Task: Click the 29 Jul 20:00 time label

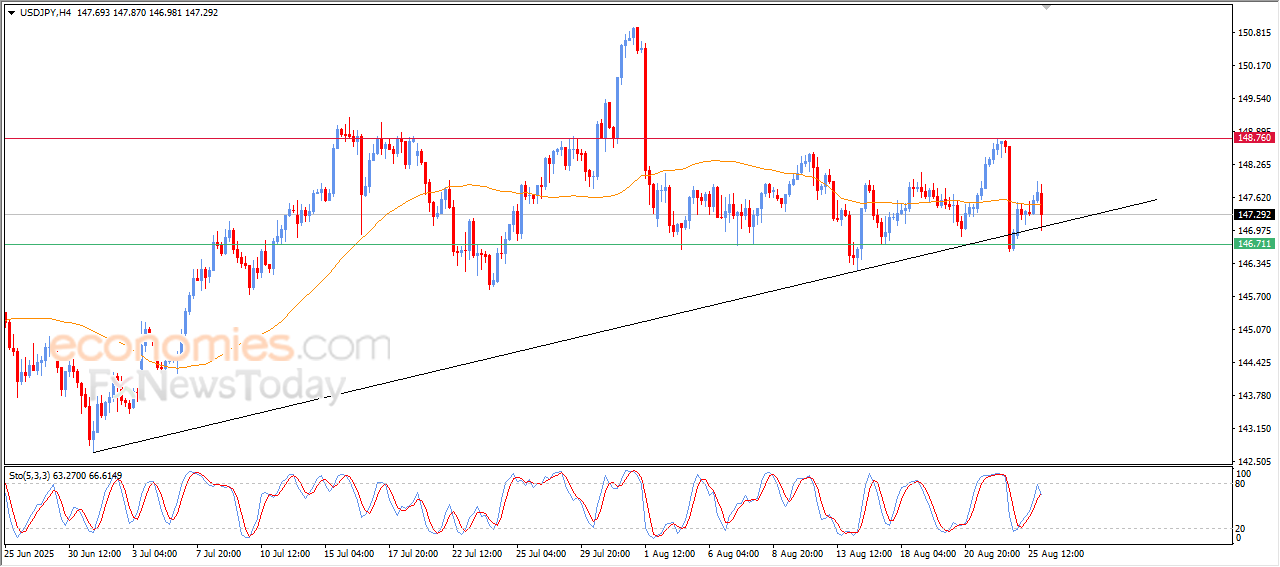Action: [607, 553]
